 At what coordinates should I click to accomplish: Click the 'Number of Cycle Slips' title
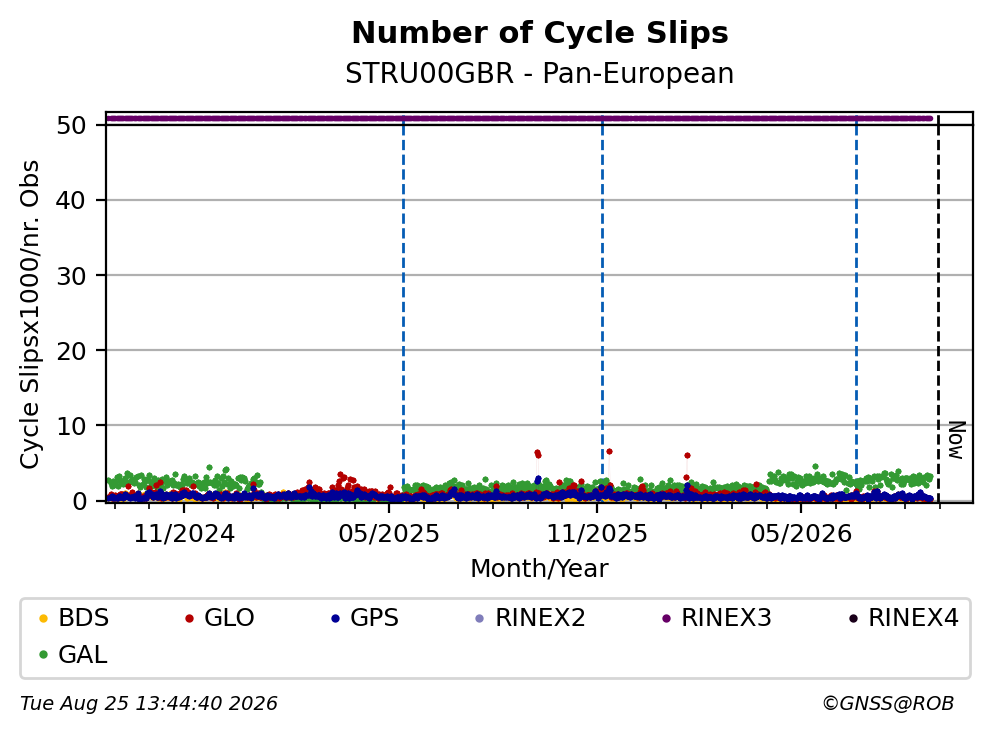540,33
